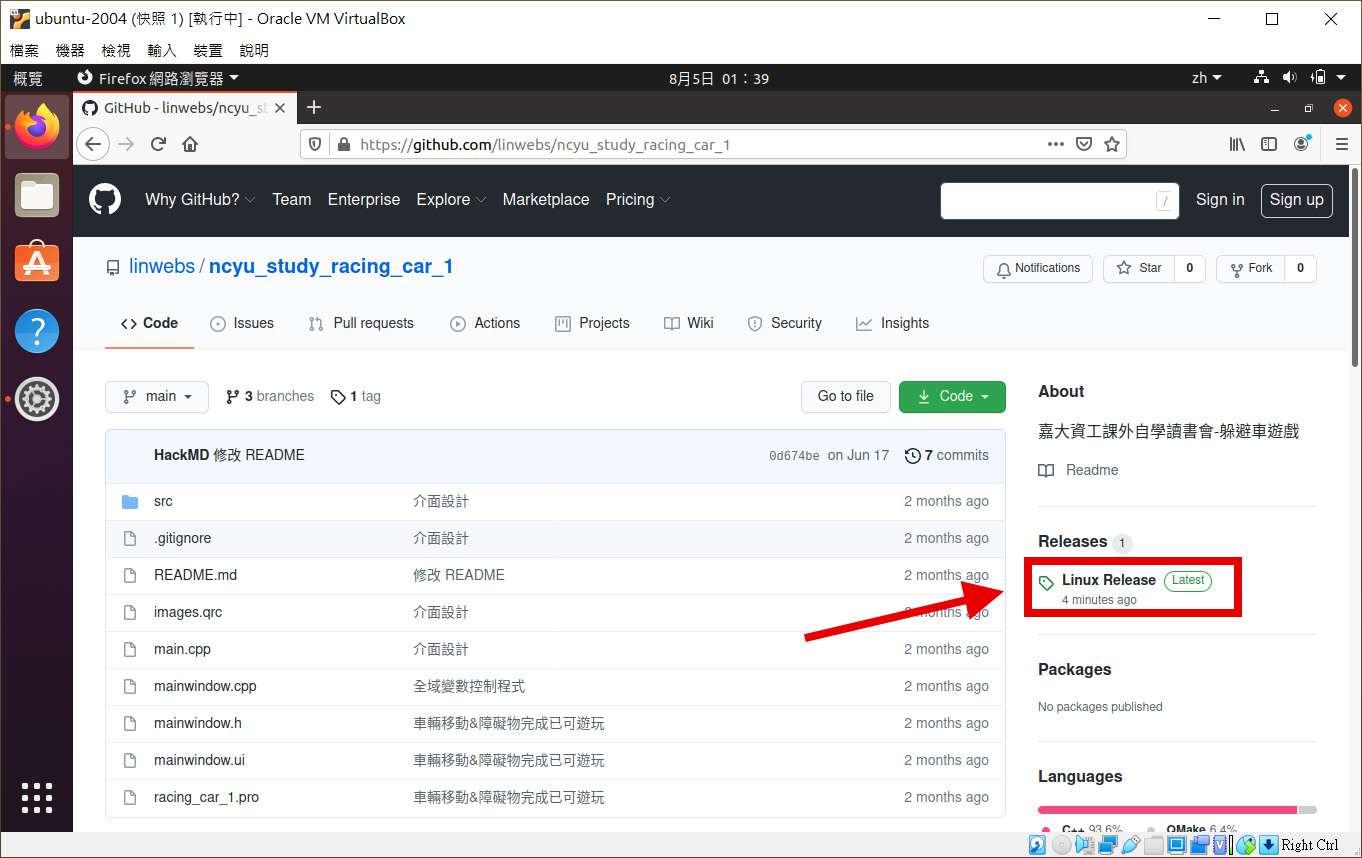Screen dimensions: 1362x858
Task: Open the Linux Release link
Action: [x=1108, y=580]
